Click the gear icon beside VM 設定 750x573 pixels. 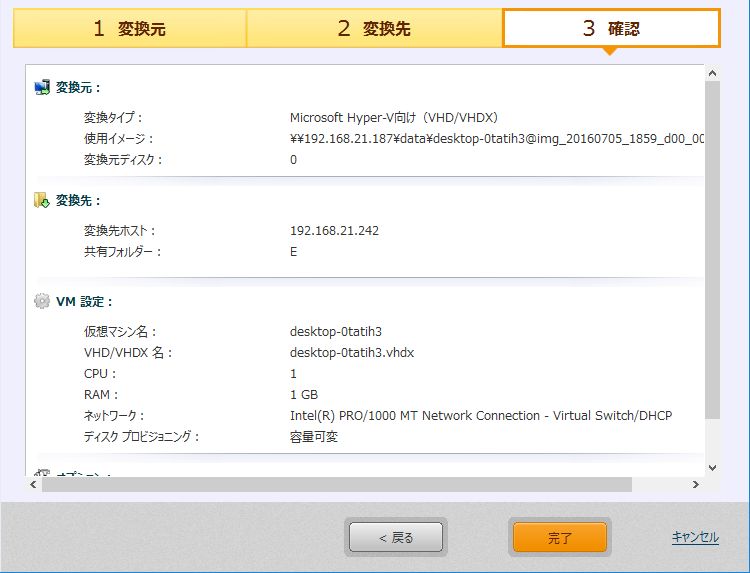point(42,301)
